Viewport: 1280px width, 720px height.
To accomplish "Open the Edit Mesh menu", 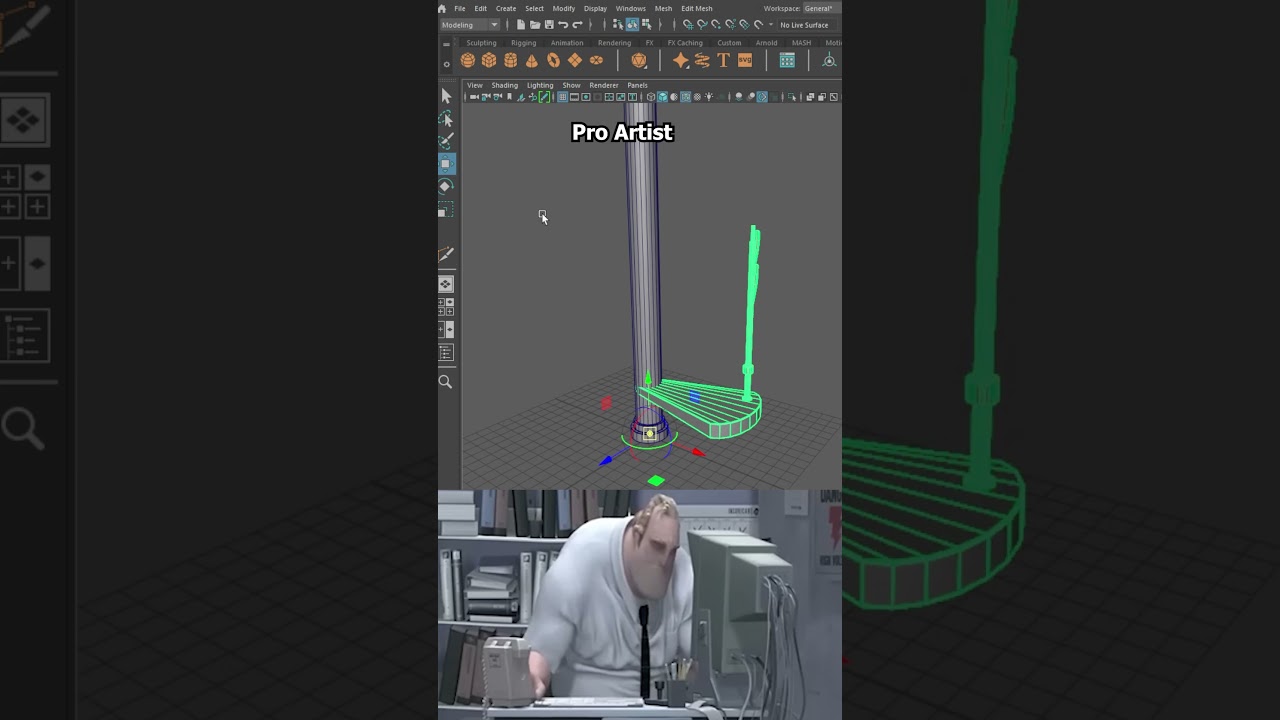I will (697, 8).
